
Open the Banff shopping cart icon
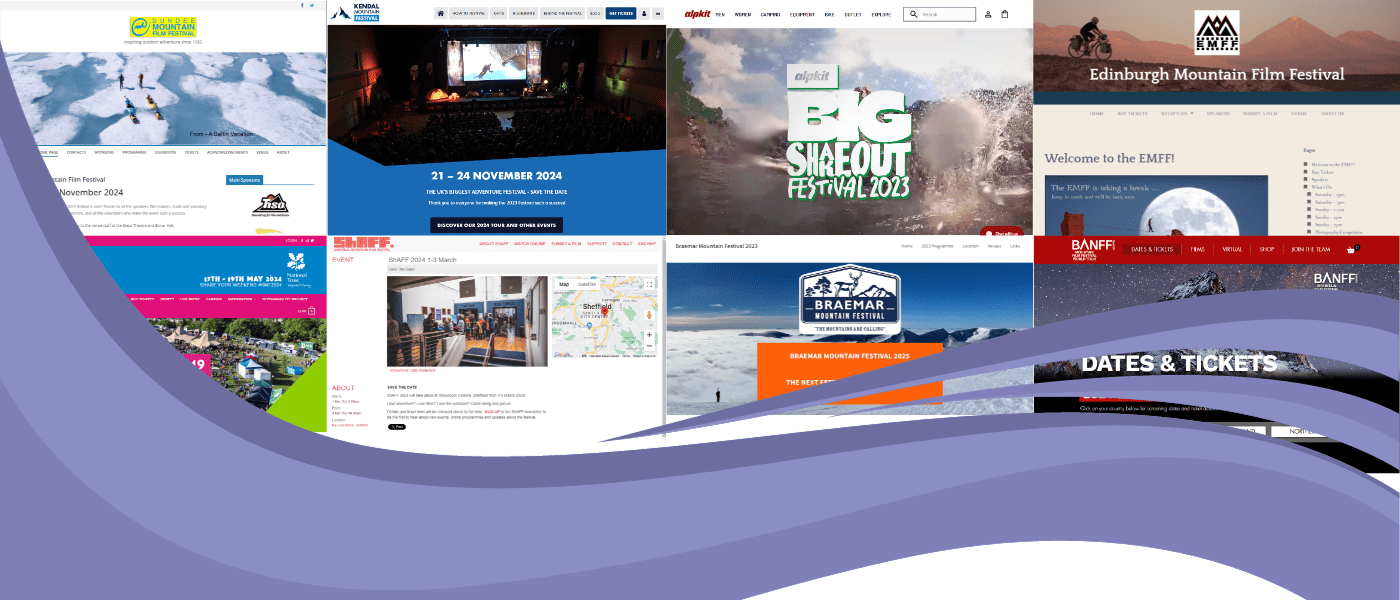[x=1351, y=248]
